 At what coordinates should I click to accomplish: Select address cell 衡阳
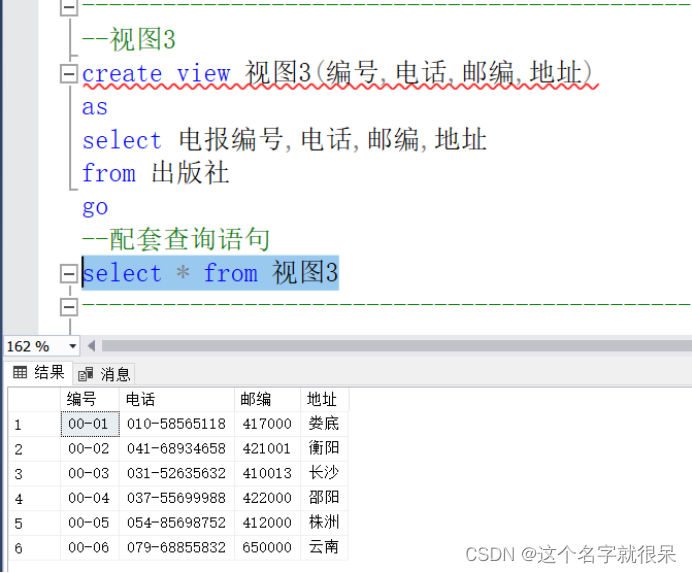tap(324, 449)
